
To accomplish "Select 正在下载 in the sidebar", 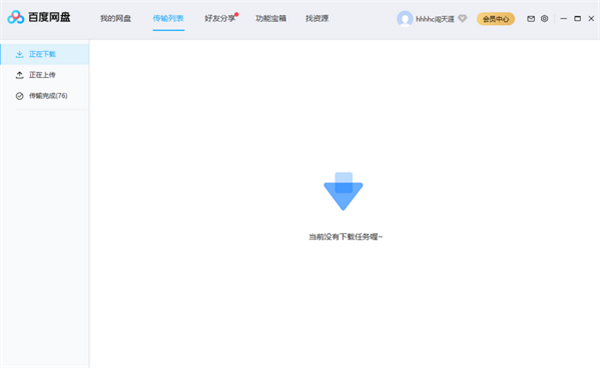I will [x=45, y=54].
